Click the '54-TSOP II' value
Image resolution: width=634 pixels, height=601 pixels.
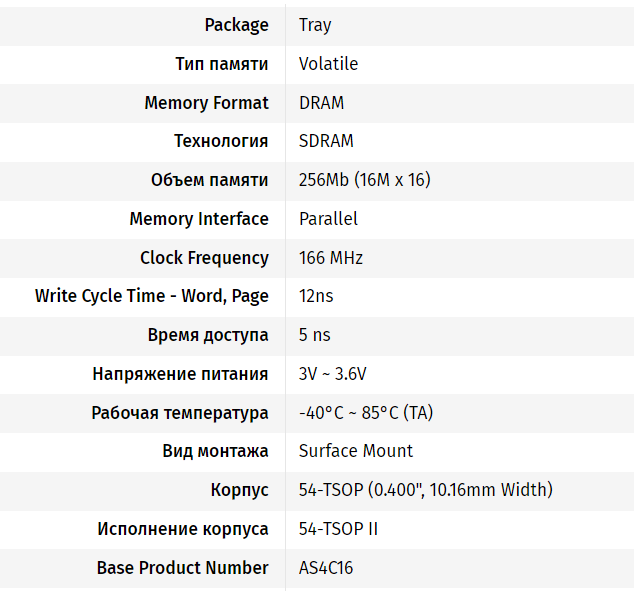click(338, 529)
